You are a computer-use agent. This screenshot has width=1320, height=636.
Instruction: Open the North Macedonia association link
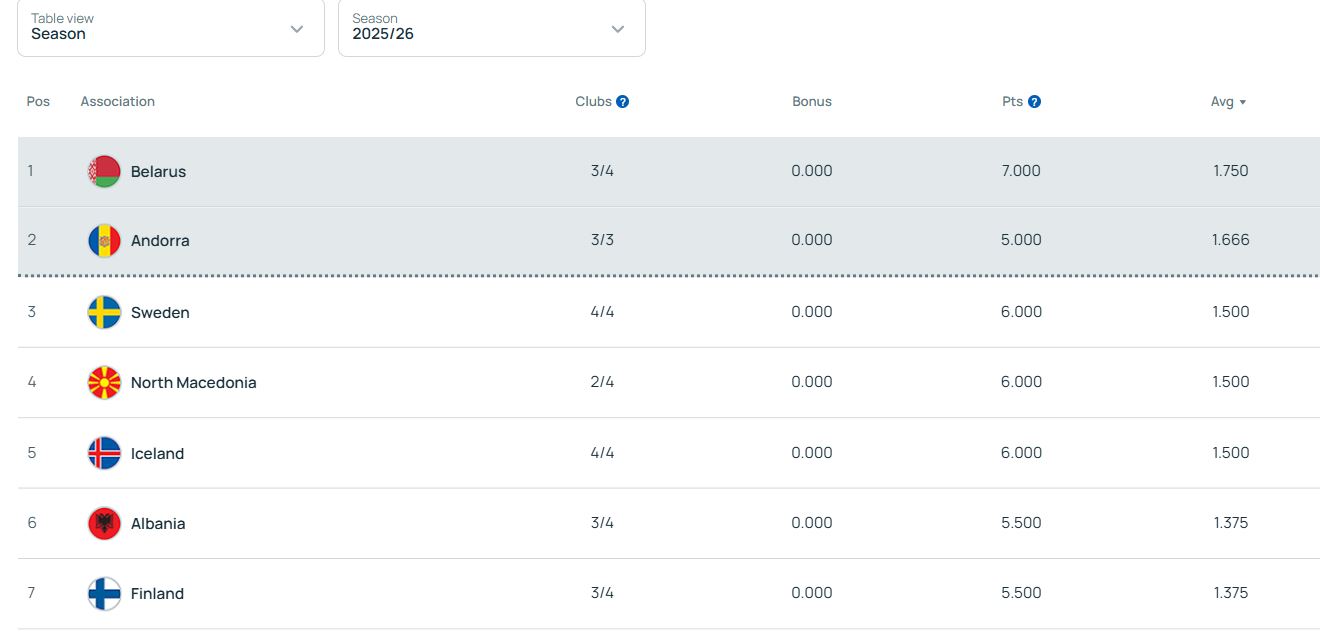(x=193, y=383)
